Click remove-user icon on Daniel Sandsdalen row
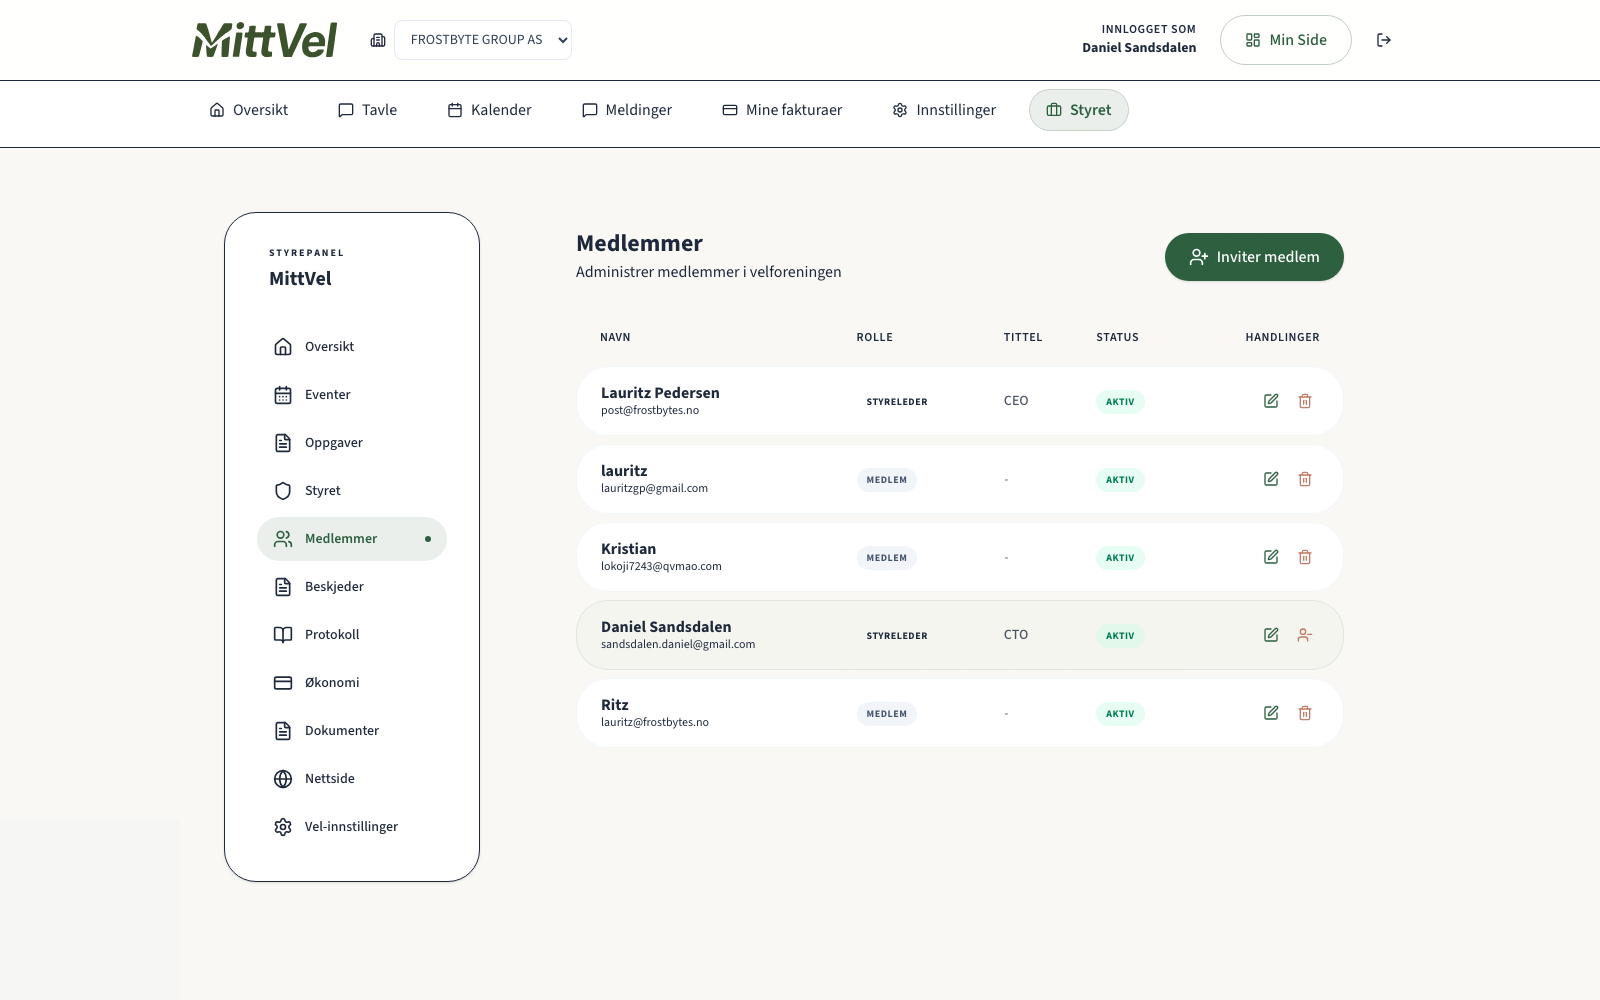 1305,635
